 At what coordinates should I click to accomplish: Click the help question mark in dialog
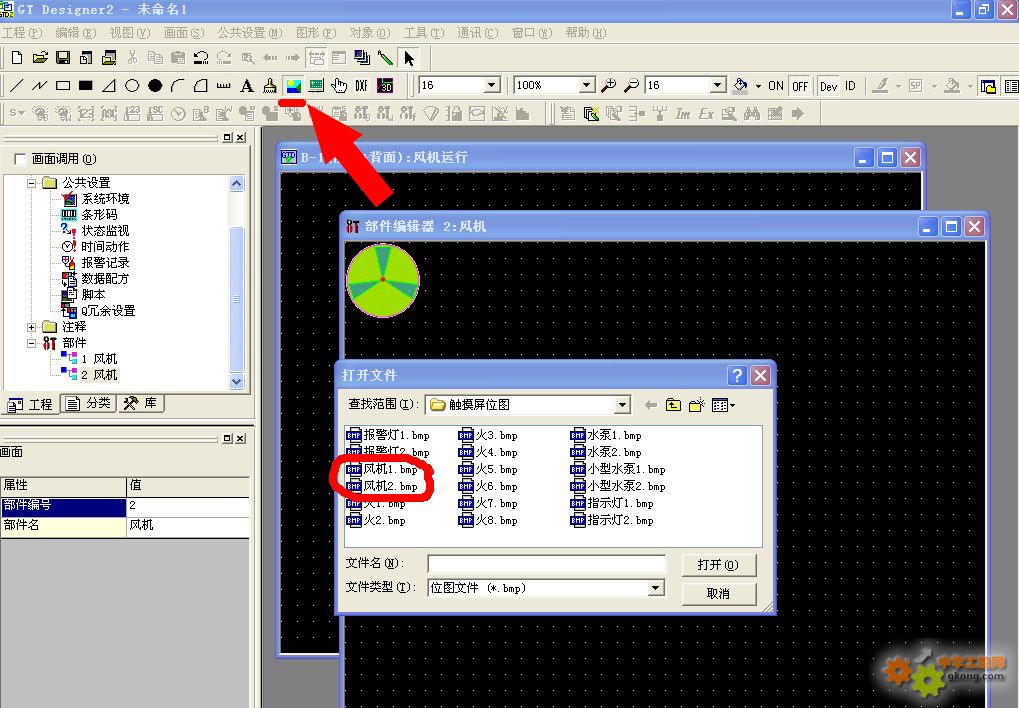(x=736, y=375)
